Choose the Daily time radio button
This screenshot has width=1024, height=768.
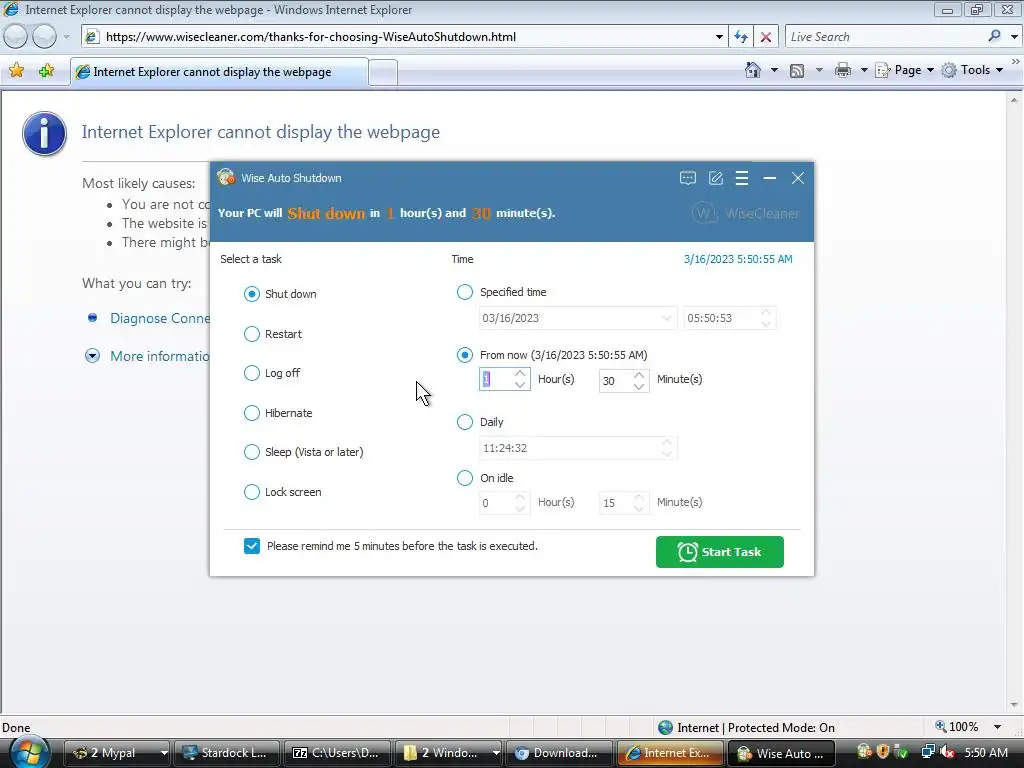click(x=464, y=422)
